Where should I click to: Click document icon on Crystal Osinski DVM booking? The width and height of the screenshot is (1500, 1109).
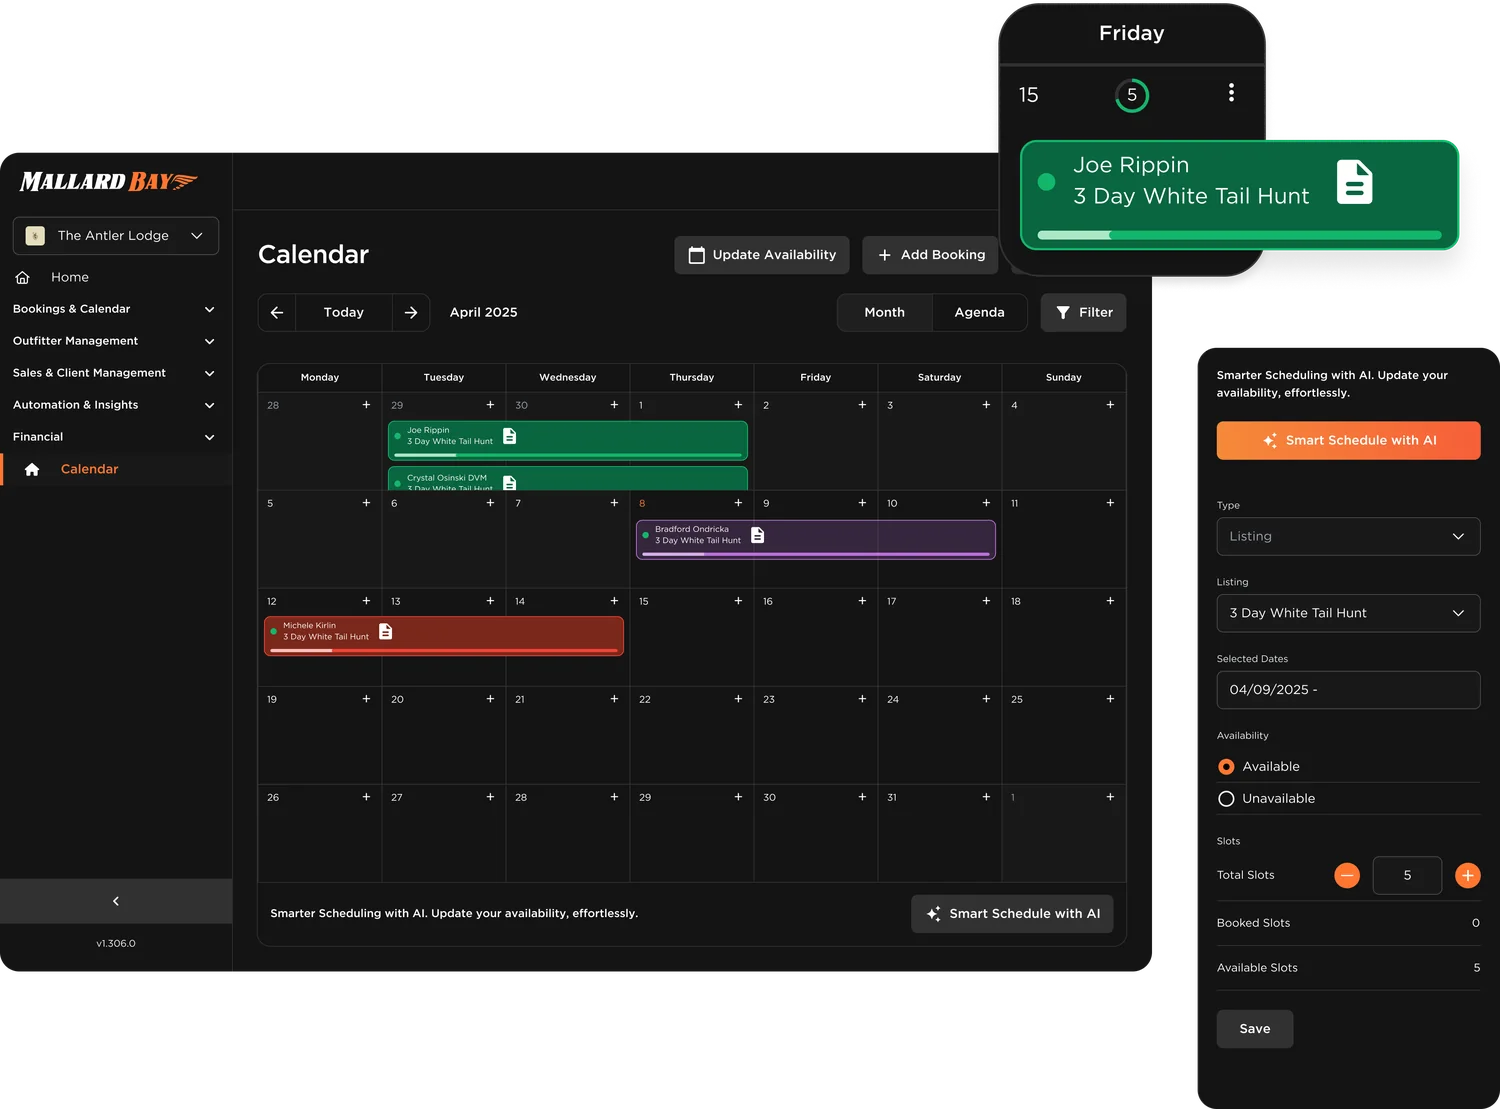[x=510, y=482]
